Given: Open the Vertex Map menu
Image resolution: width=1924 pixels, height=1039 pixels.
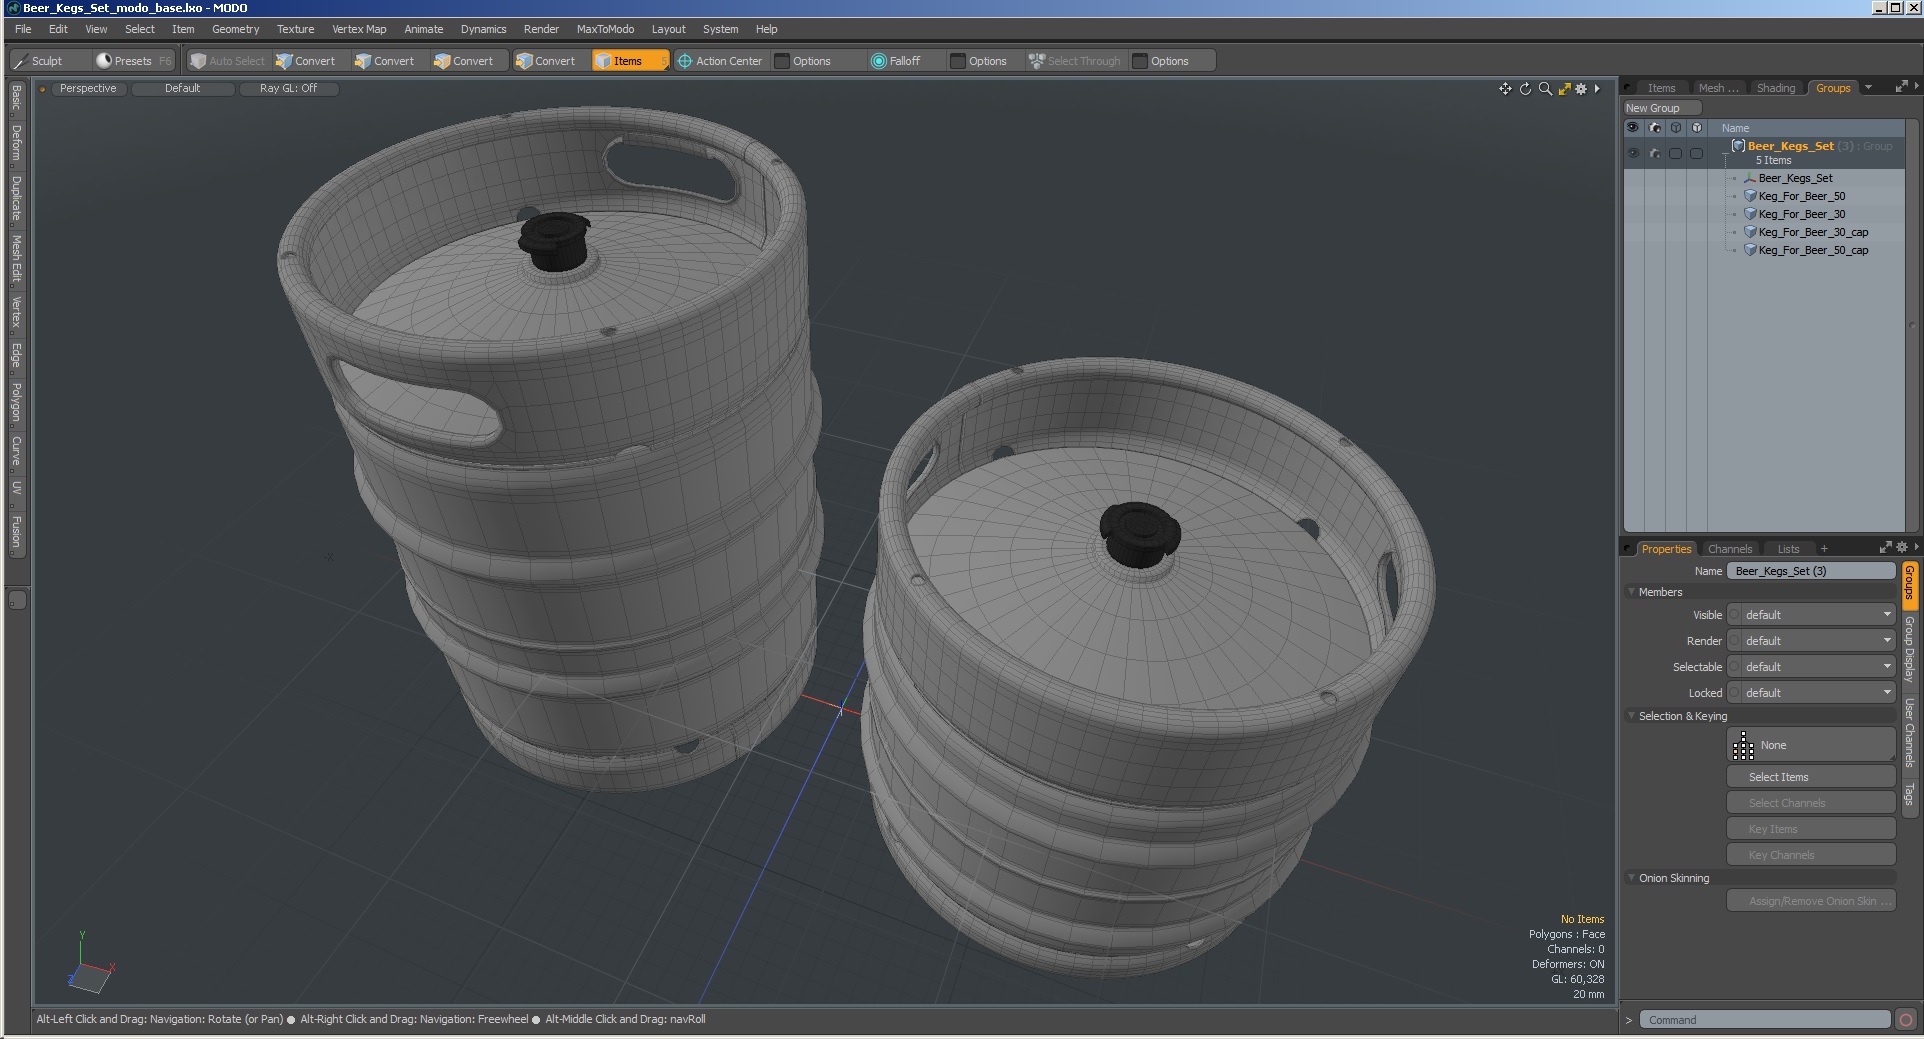Looking at the screenshot, I should [x=359, y=29].
